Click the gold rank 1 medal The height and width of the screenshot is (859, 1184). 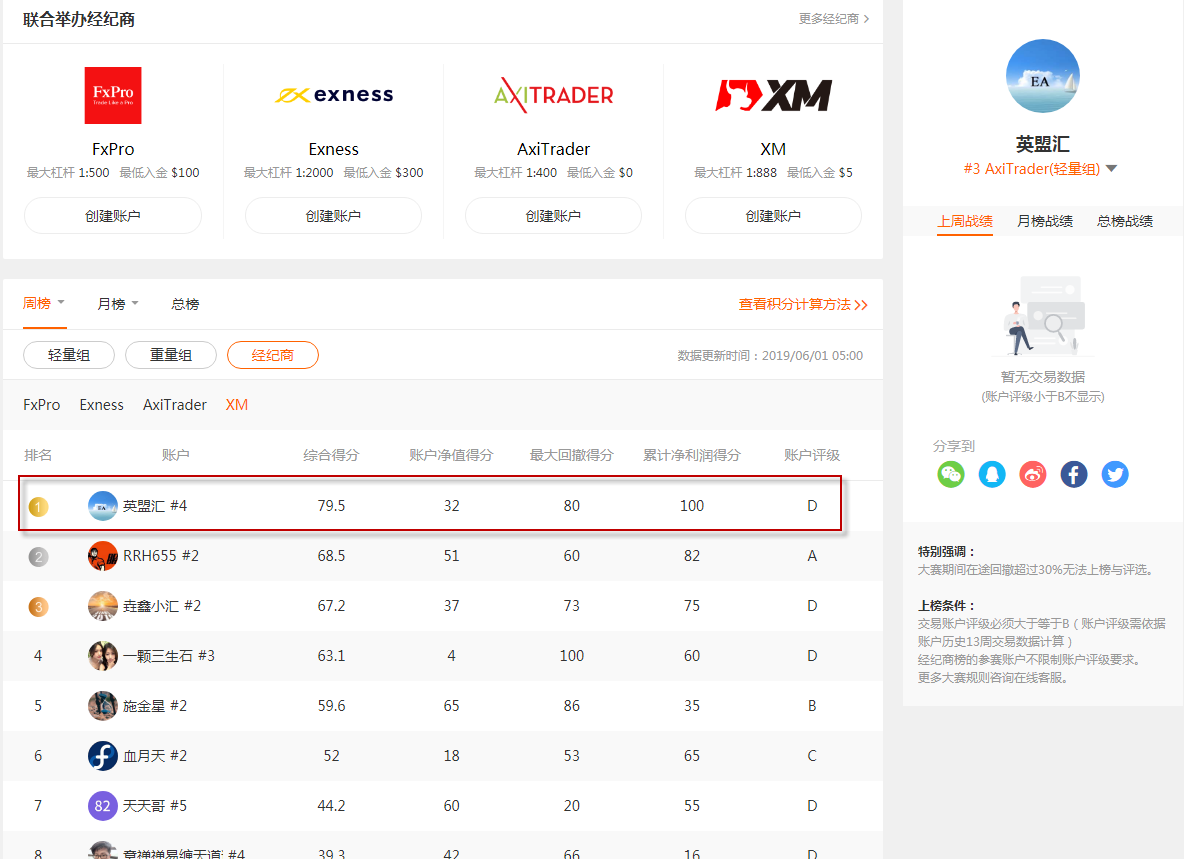pos(39,506)
